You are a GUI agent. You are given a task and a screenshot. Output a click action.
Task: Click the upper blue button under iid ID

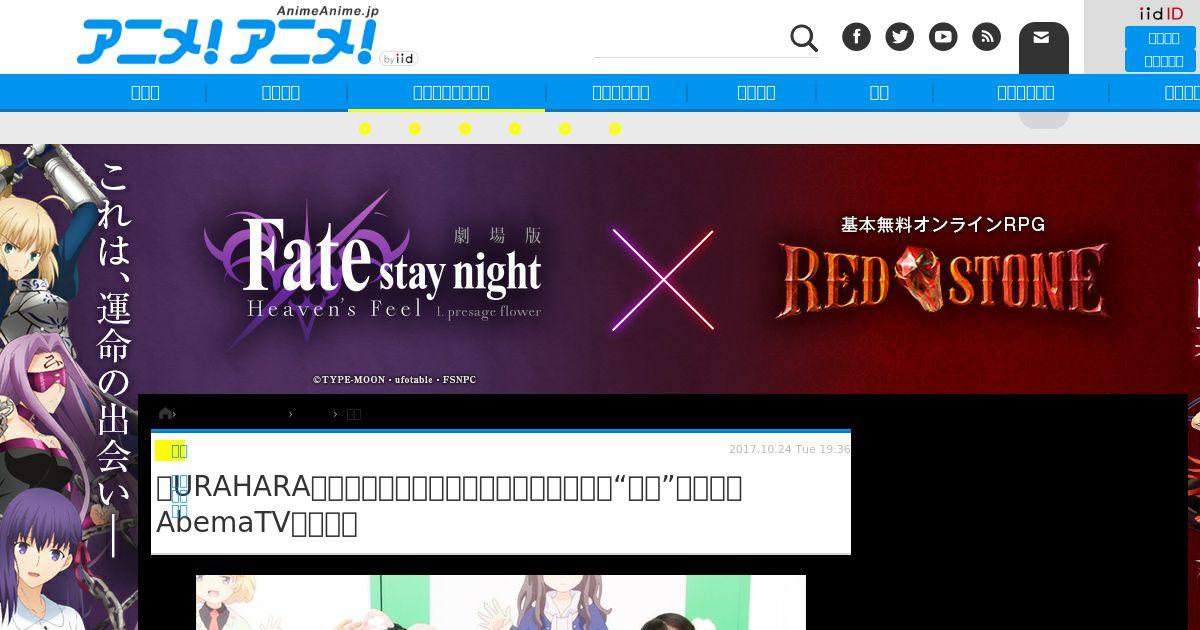pyautogui.click(x=1160, y=38)
